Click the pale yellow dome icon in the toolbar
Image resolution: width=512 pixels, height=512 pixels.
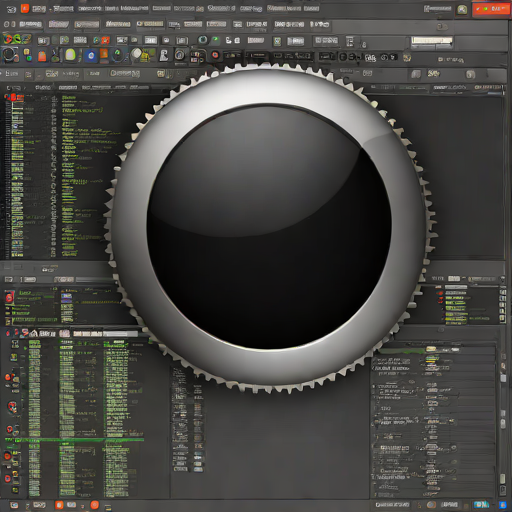(70, 54)
